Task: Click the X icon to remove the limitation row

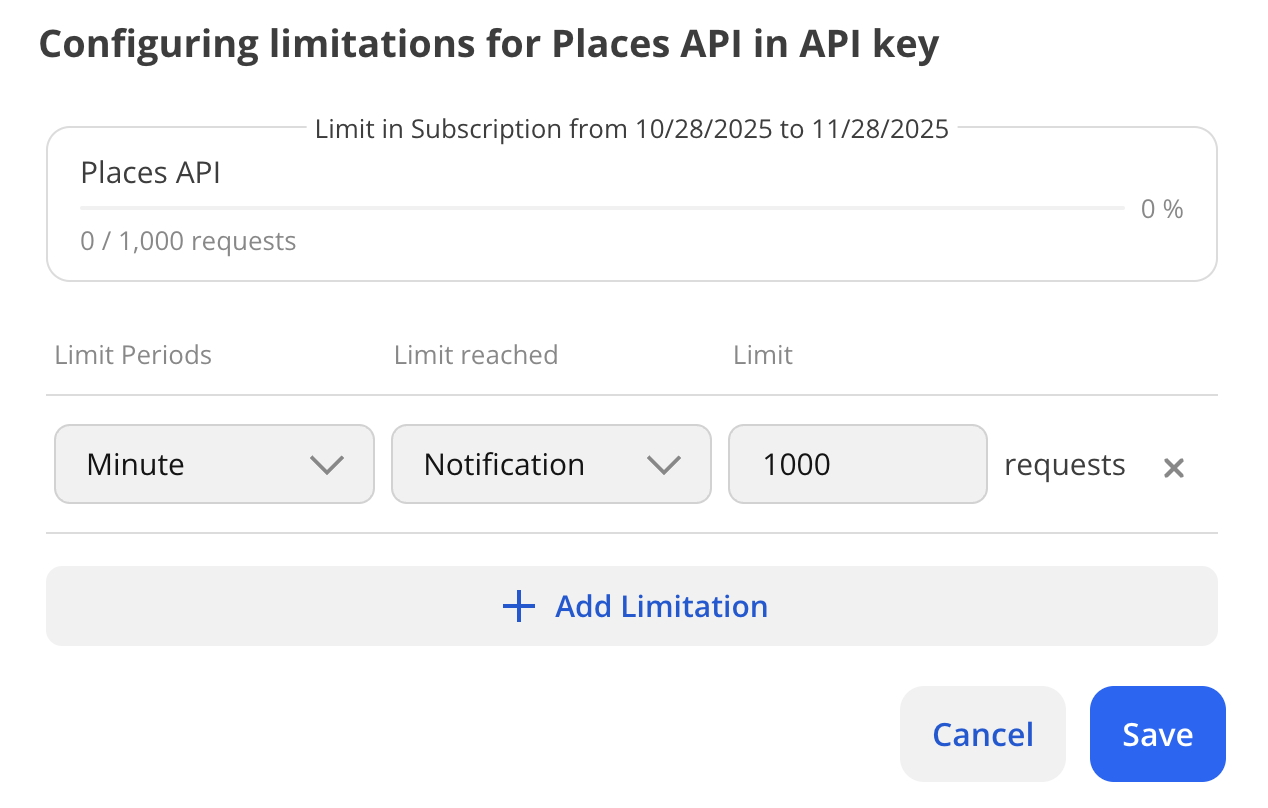Action: click(1173, 467)
